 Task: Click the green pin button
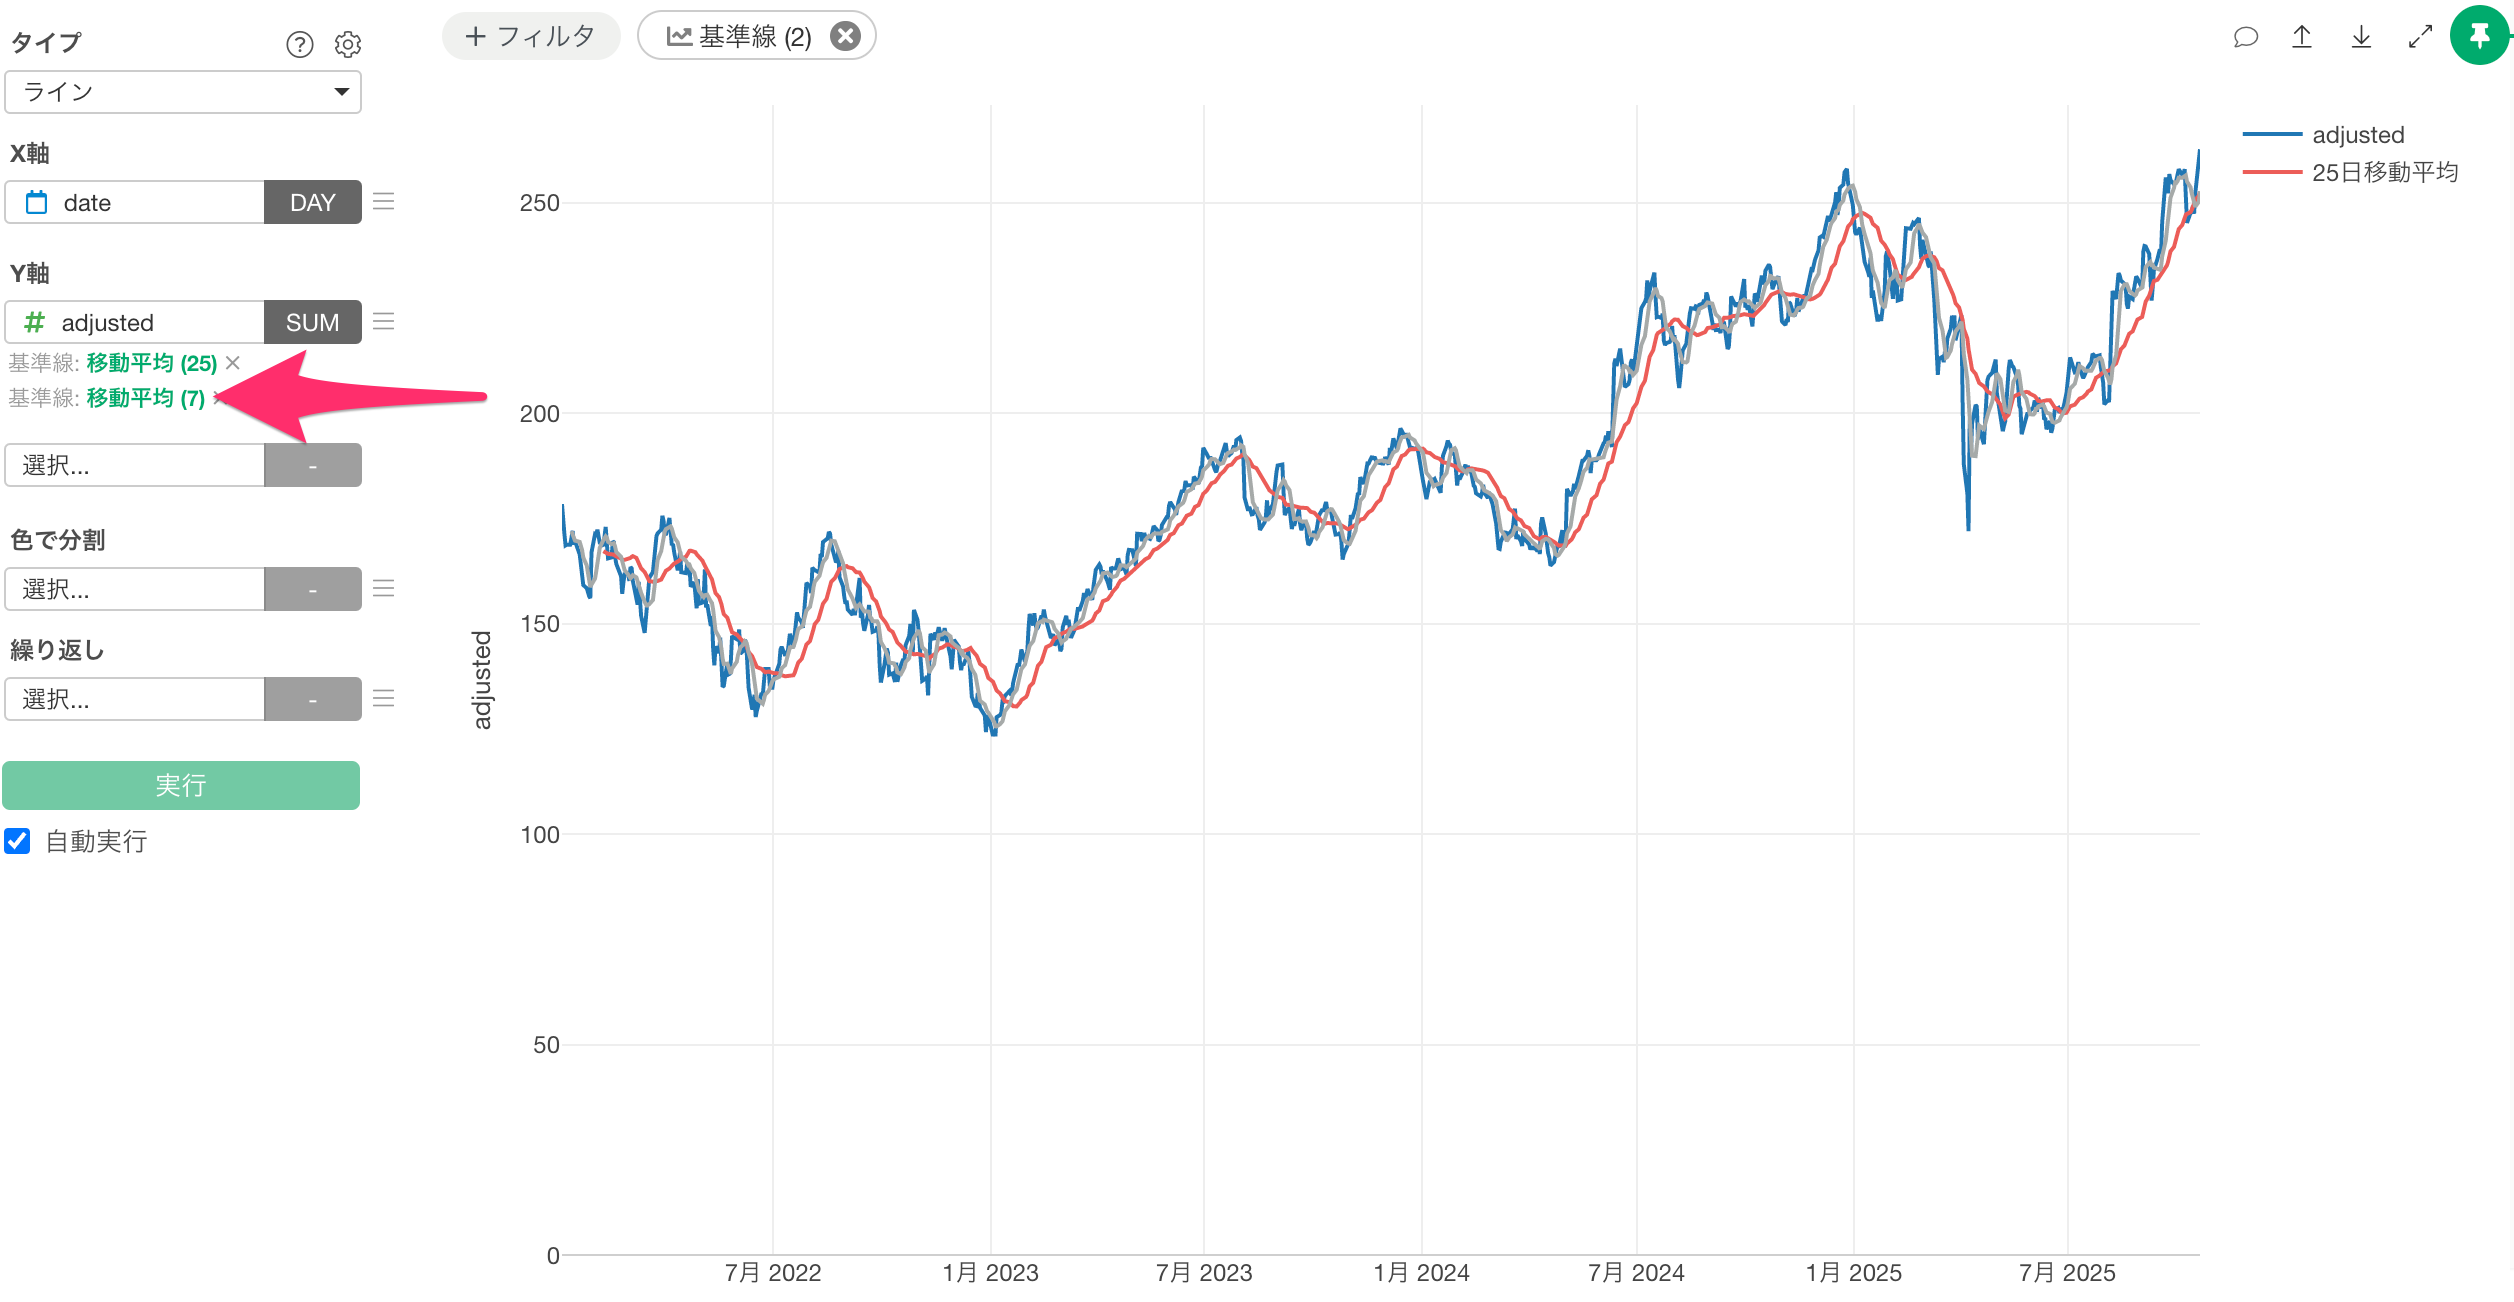[2479, 36]
